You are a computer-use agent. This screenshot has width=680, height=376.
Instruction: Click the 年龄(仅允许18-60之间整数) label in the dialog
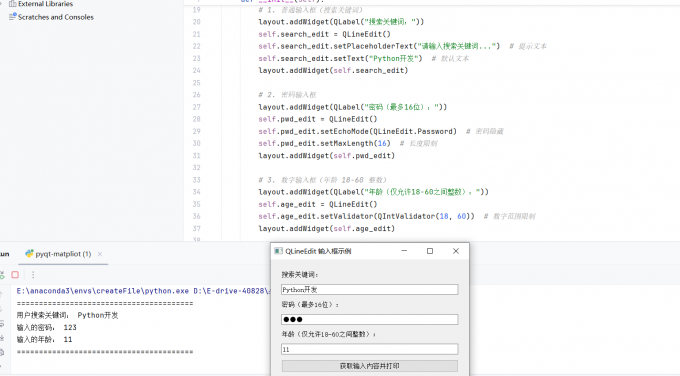(329, 334)
